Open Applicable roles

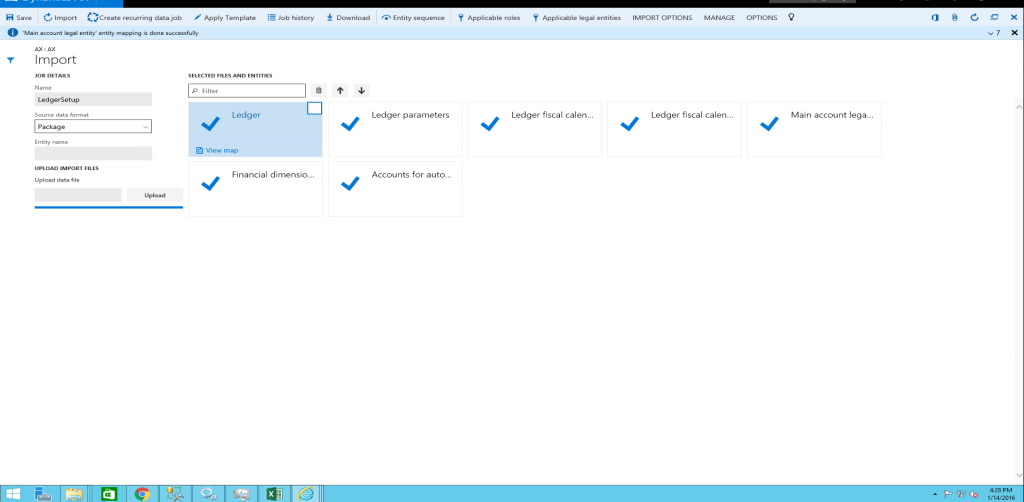click(x=489, y=18)
